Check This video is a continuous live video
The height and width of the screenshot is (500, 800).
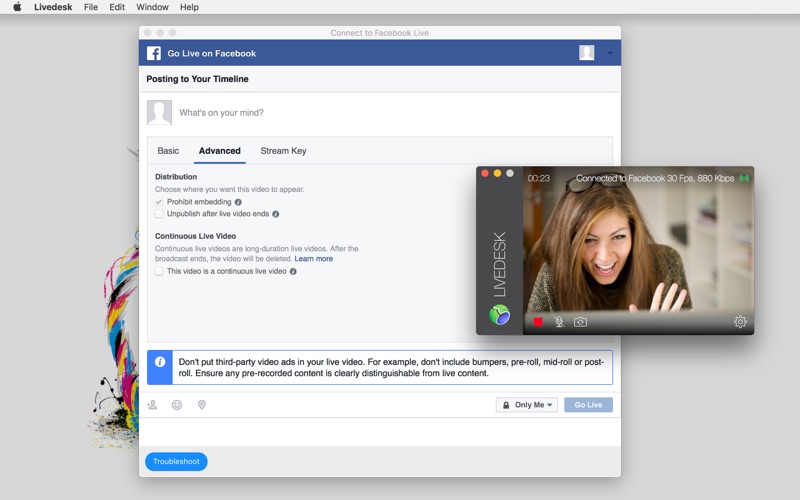(159, 271)
